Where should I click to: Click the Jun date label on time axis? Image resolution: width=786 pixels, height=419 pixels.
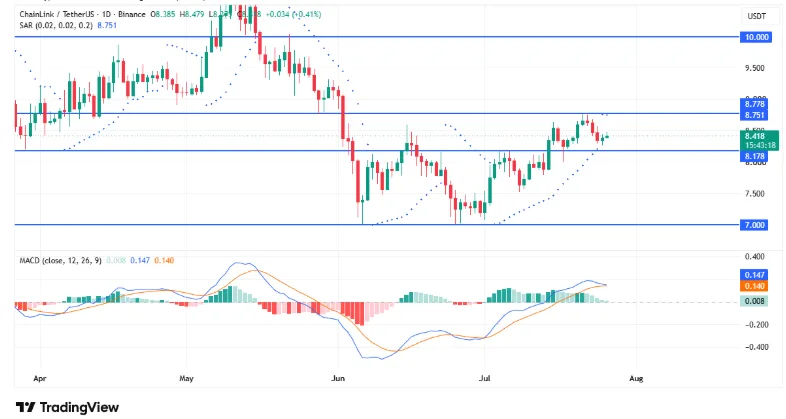pos(338,378)
